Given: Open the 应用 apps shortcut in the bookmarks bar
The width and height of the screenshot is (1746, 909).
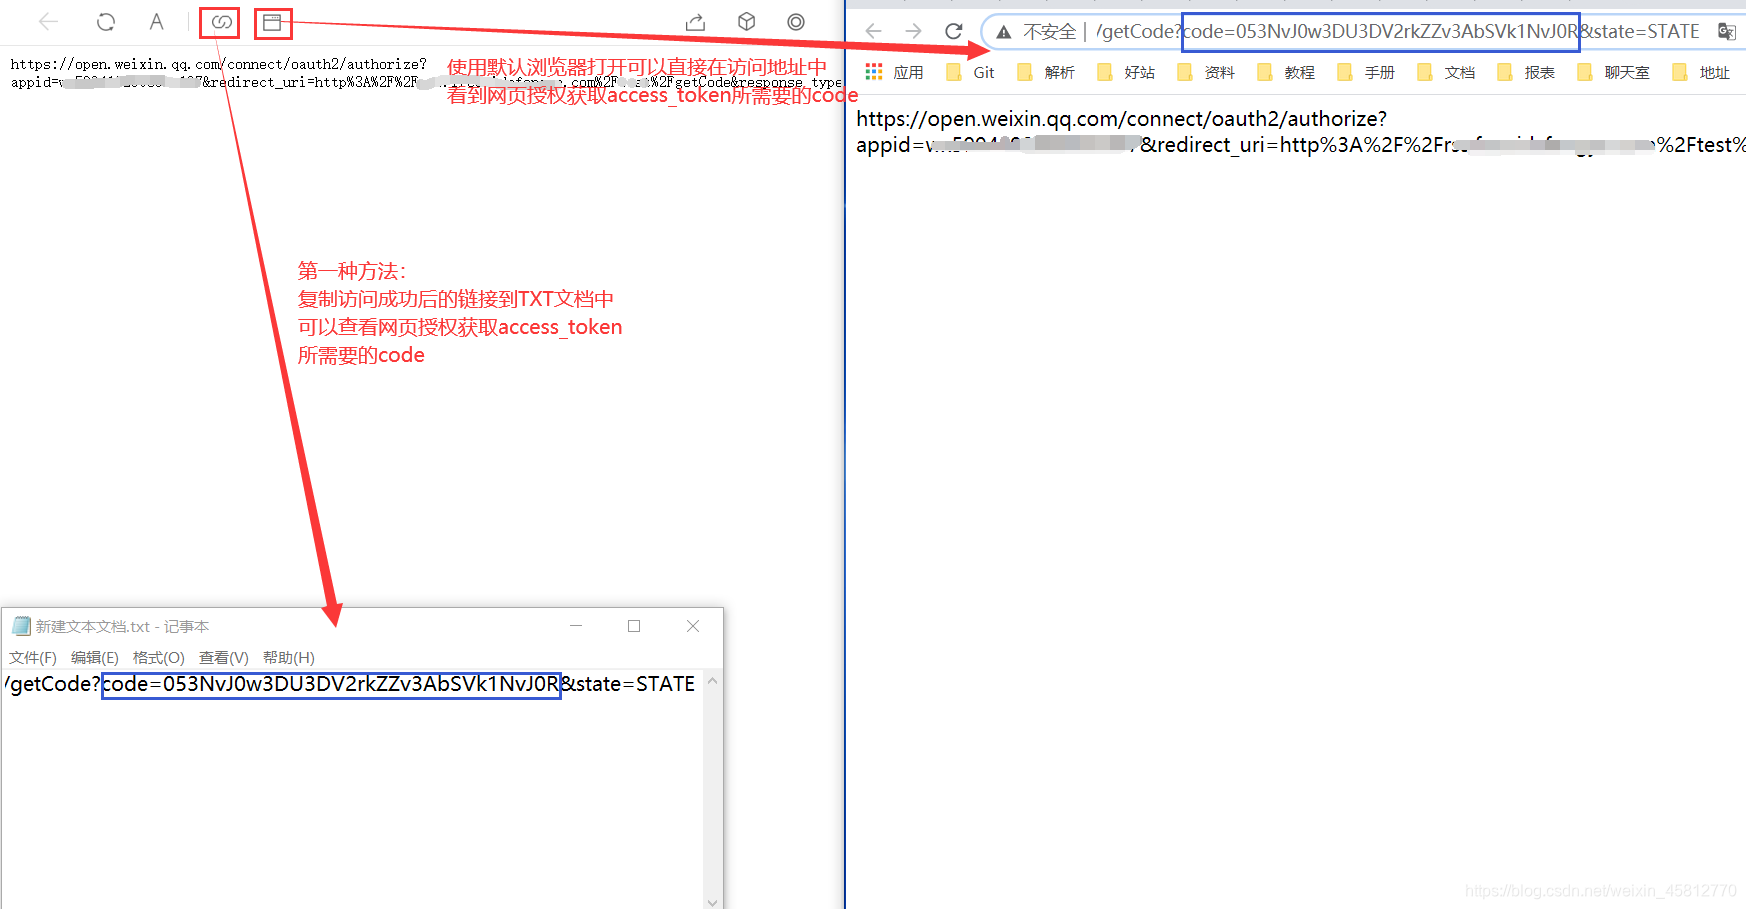Looking at the screenshot, I should coord(894,72).
